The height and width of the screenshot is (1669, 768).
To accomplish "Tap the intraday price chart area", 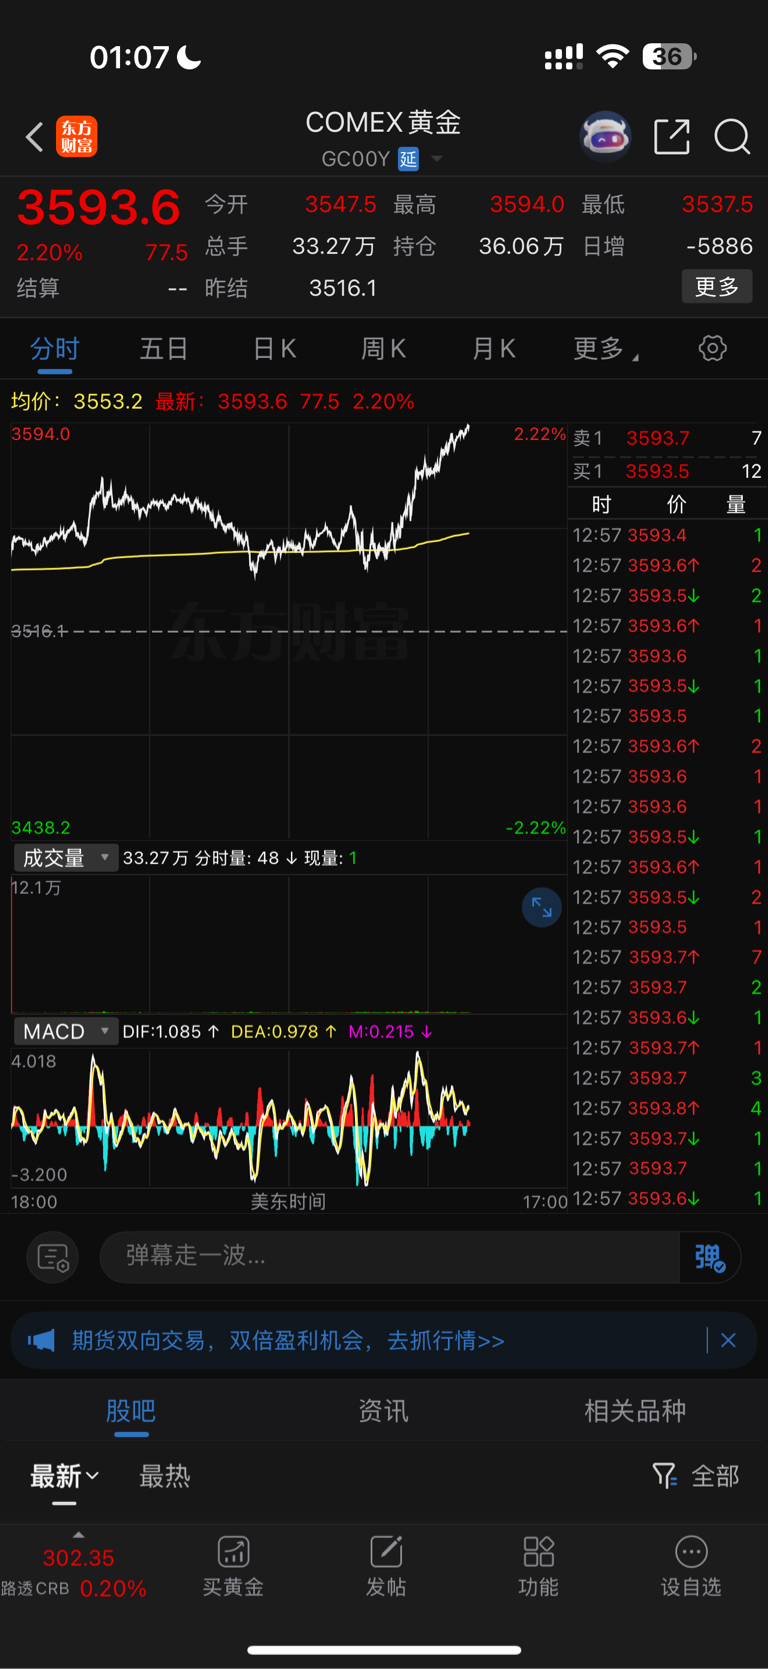I will point(289,631).
